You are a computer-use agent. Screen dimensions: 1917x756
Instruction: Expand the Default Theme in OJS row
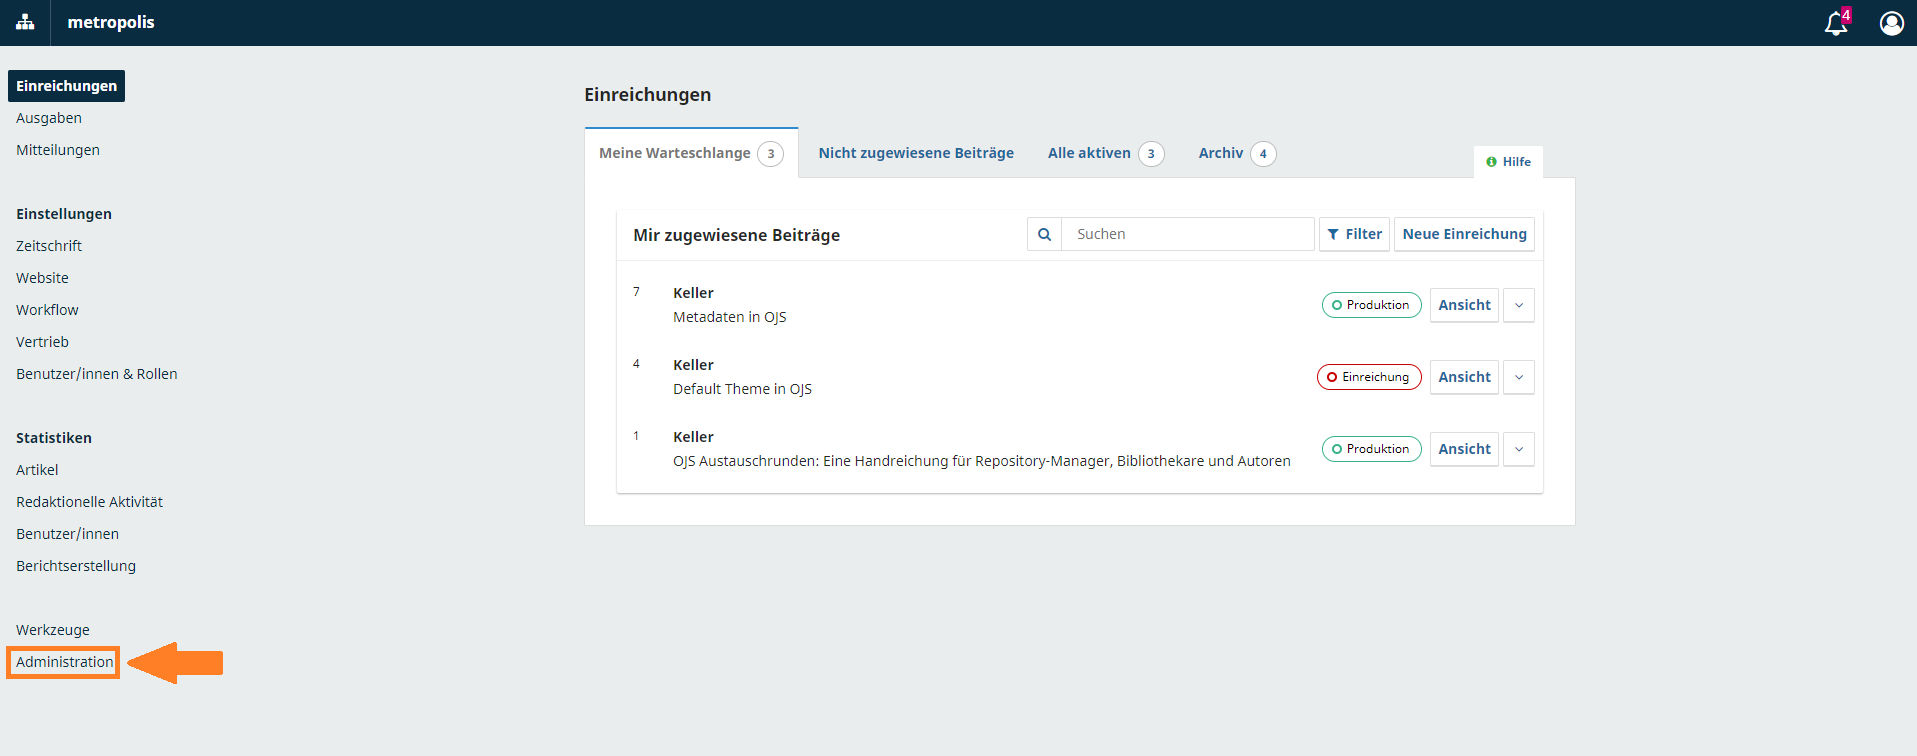point(1518,377)
